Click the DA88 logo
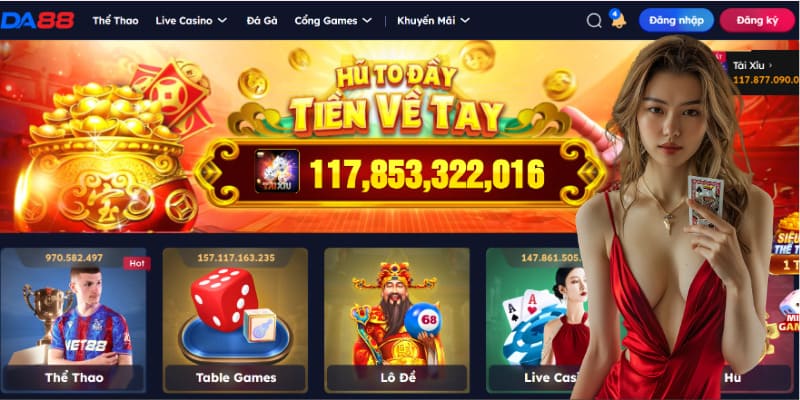 (x=37, y=20)
